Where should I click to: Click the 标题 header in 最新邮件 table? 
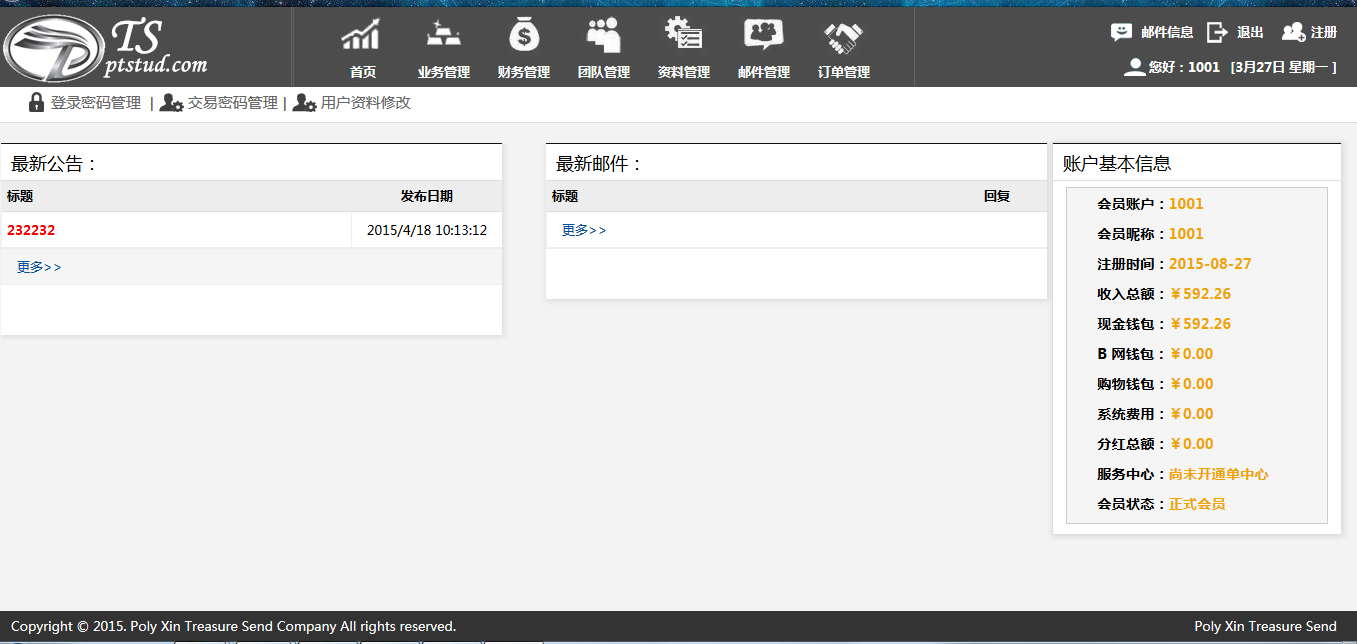[x=565, y=196]
